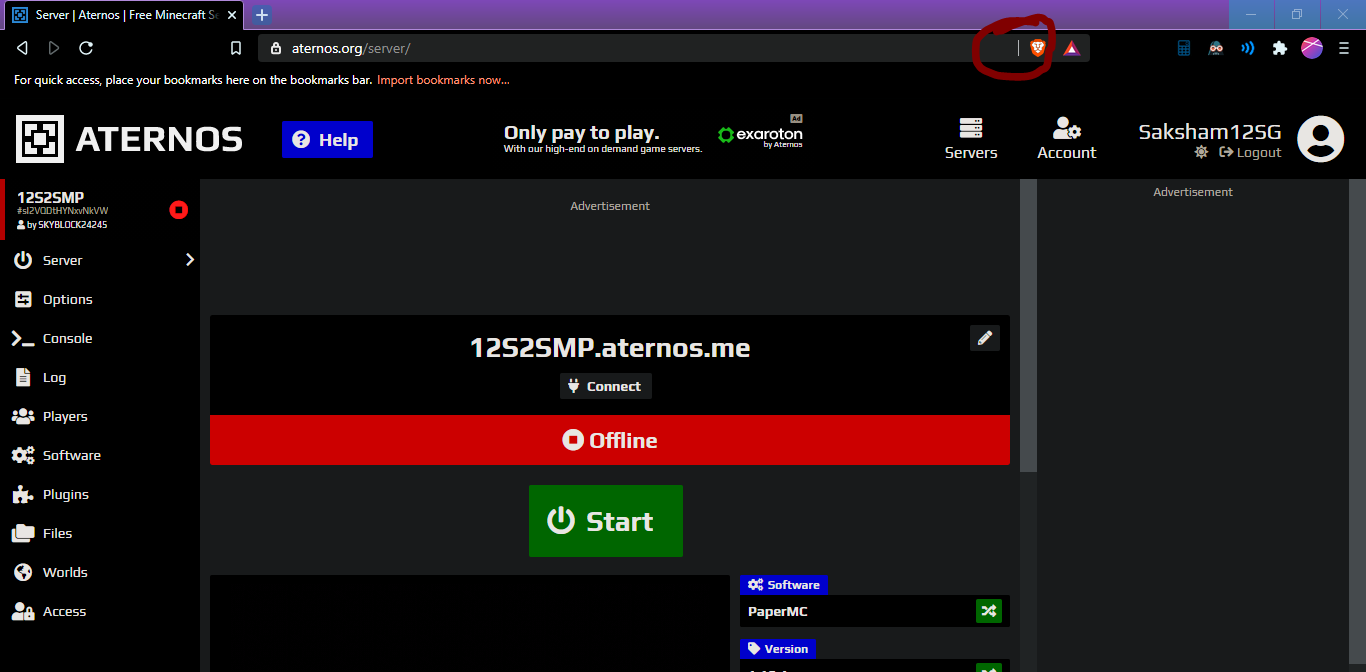Click the Connect button
The image size is (1366, 672).
coord(605,386)
